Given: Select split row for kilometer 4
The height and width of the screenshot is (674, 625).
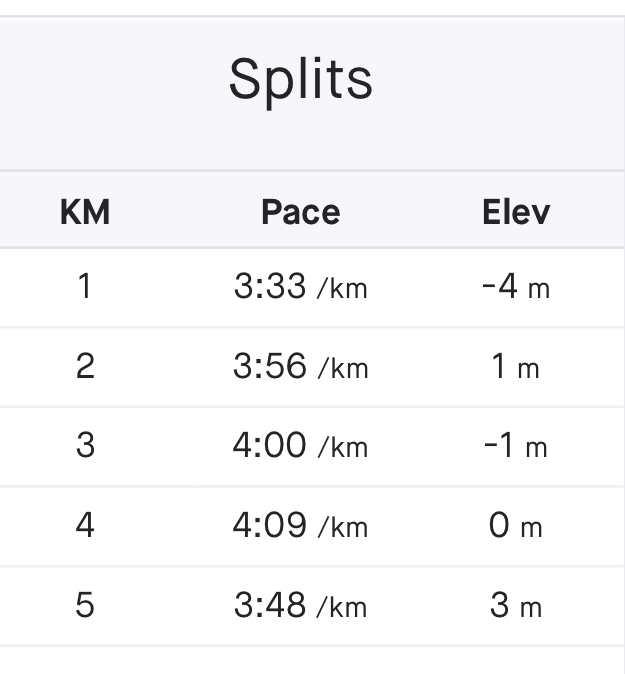Looking at the screenshot, I should click(x=312, y=526).
